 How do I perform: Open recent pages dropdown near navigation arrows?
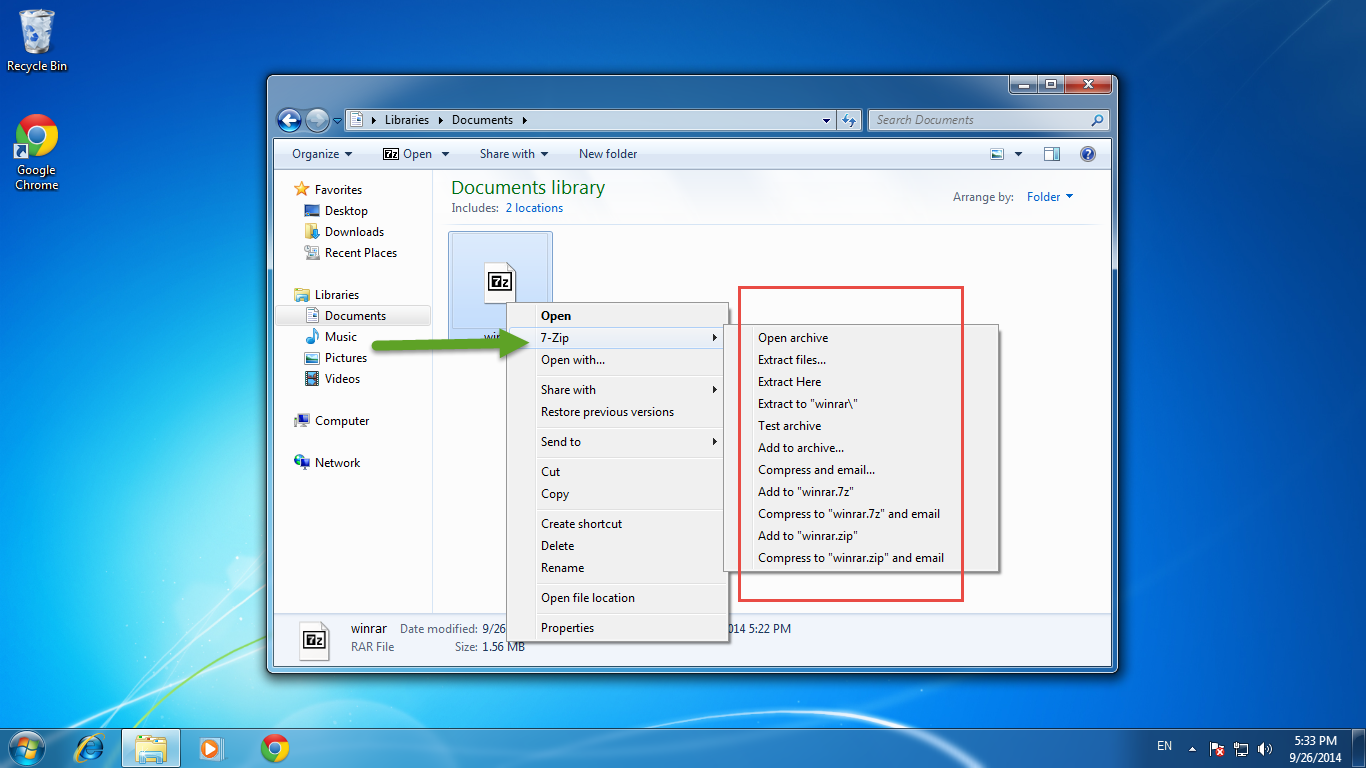(x=337, y=120)
